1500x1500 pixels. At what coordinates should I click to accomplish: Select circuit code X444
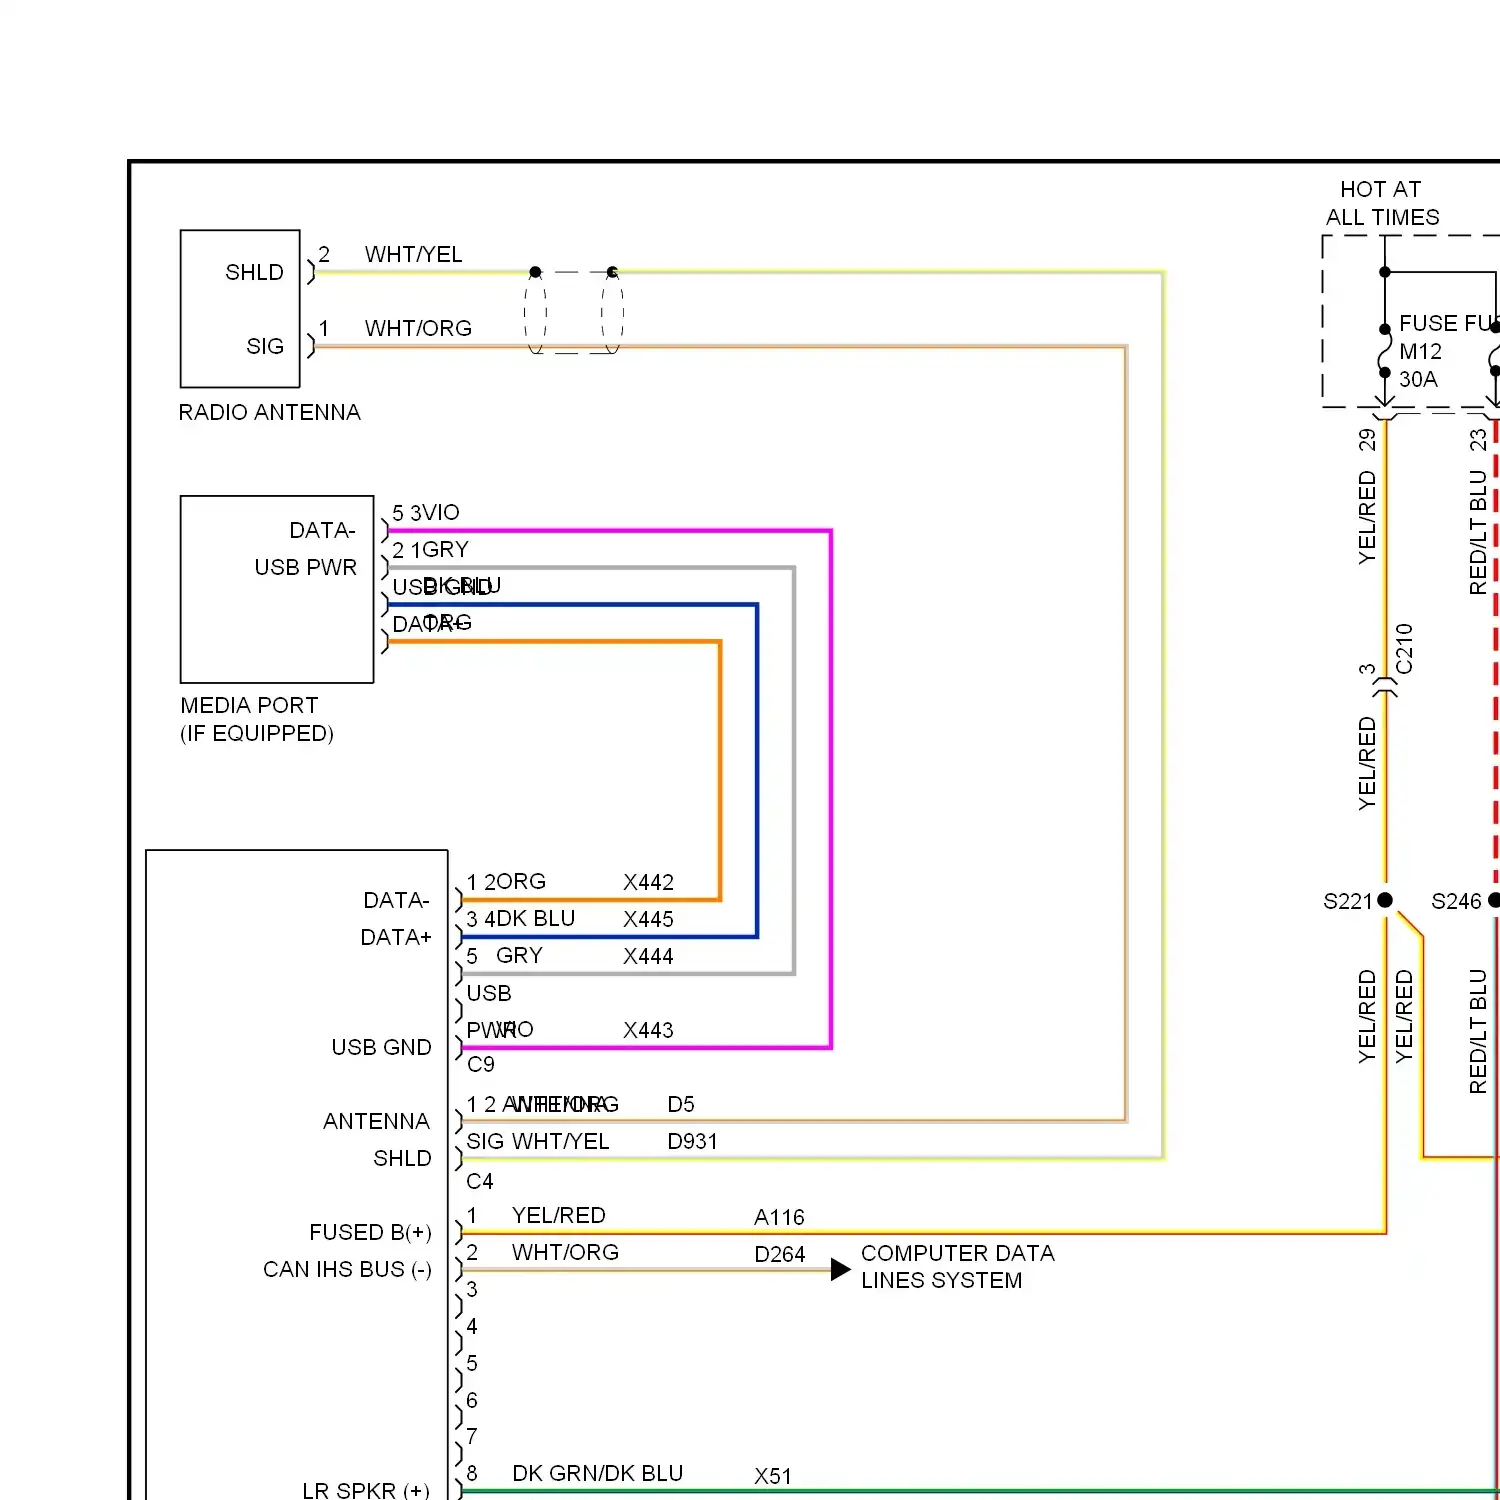point(648,956)
